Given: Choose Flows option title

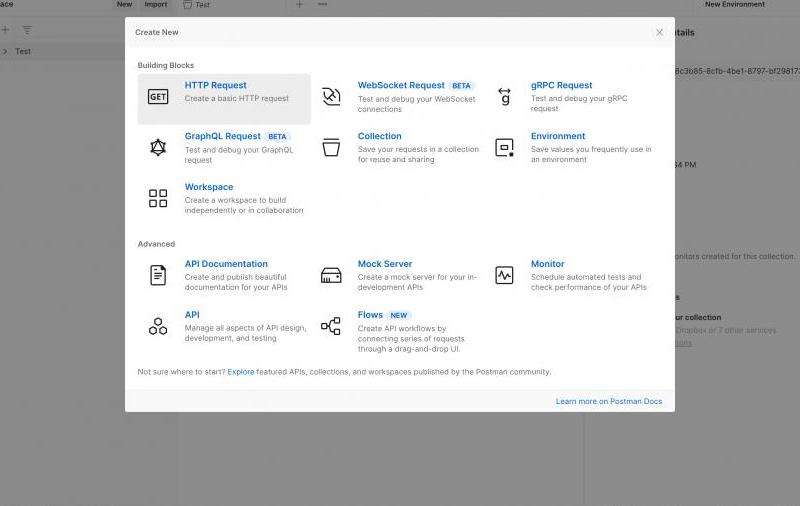Looking at the screenshot, I should pos(370,315).
